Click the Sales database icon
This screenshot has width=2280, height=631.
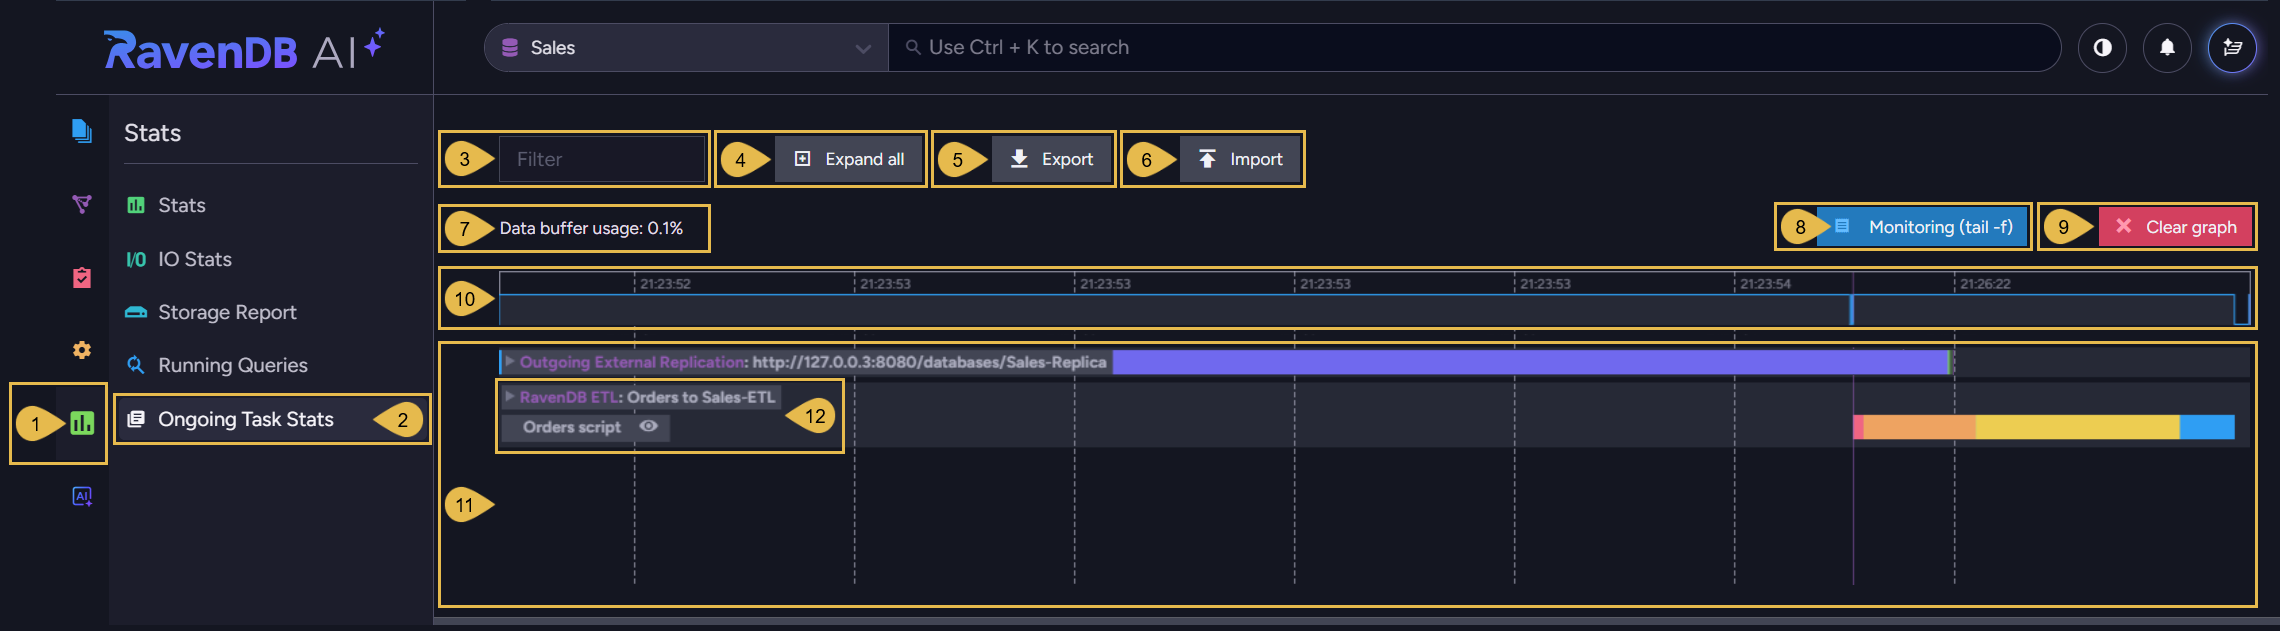[510, 47]
